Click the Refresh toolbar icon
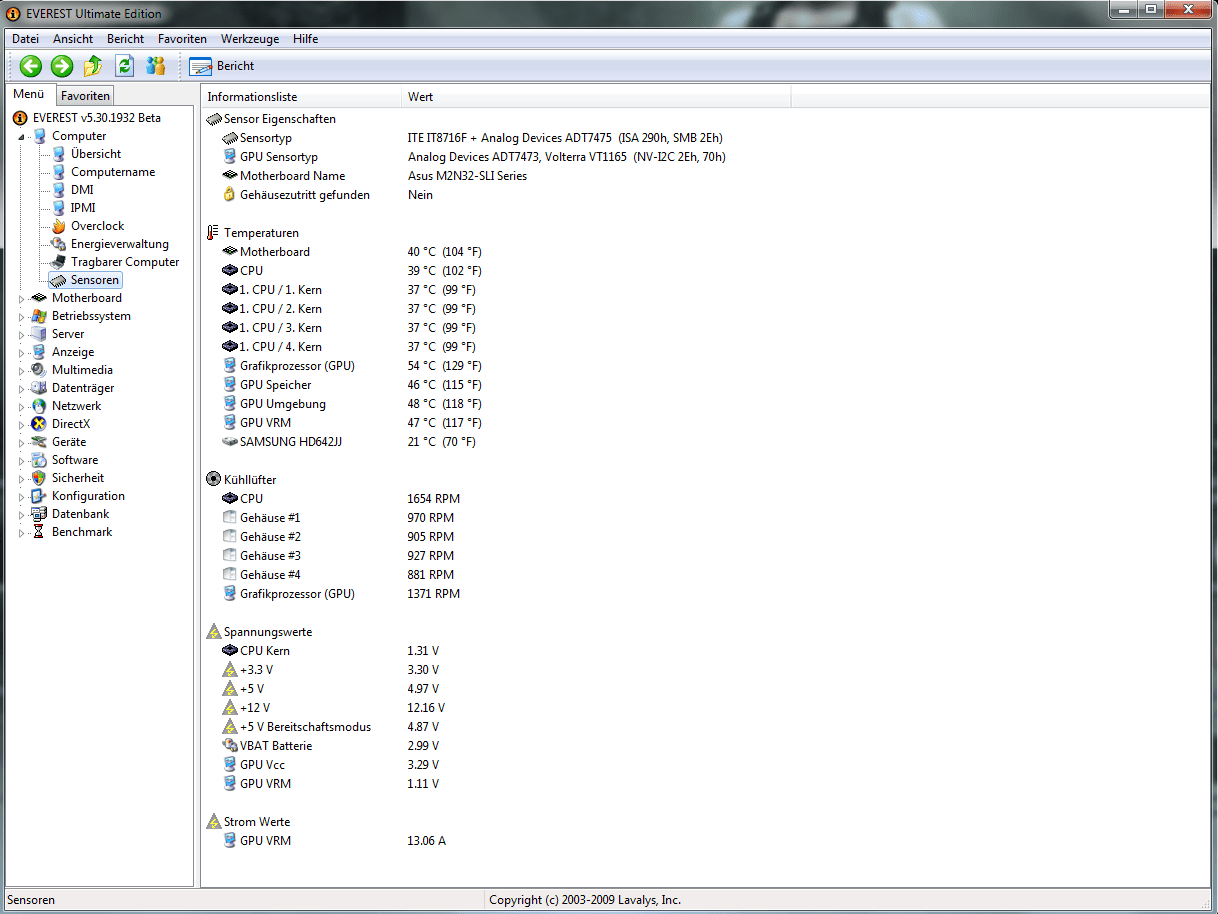Image resolution: width=1218 pixels, height=914 pixels. coord(124,66)
